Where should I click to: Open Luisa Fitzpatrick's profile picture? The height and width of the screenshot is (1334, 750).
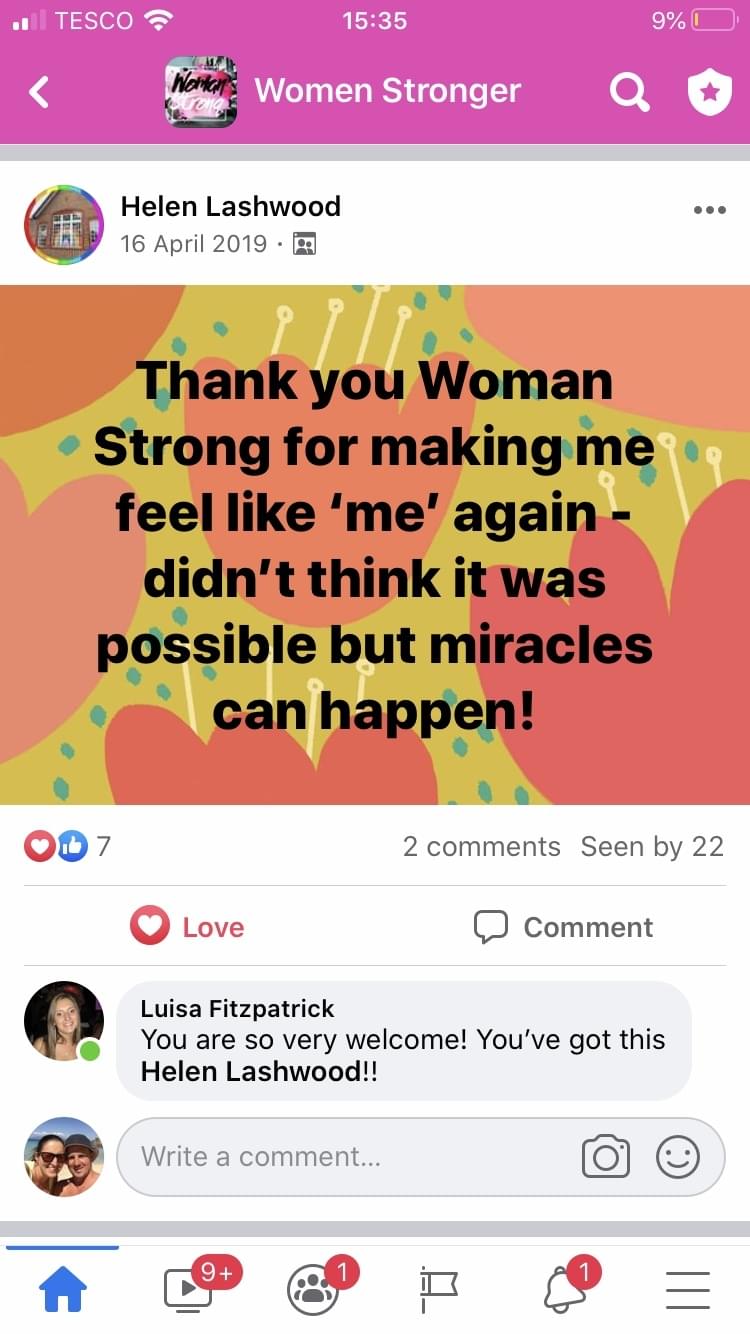coord(63,1021)
